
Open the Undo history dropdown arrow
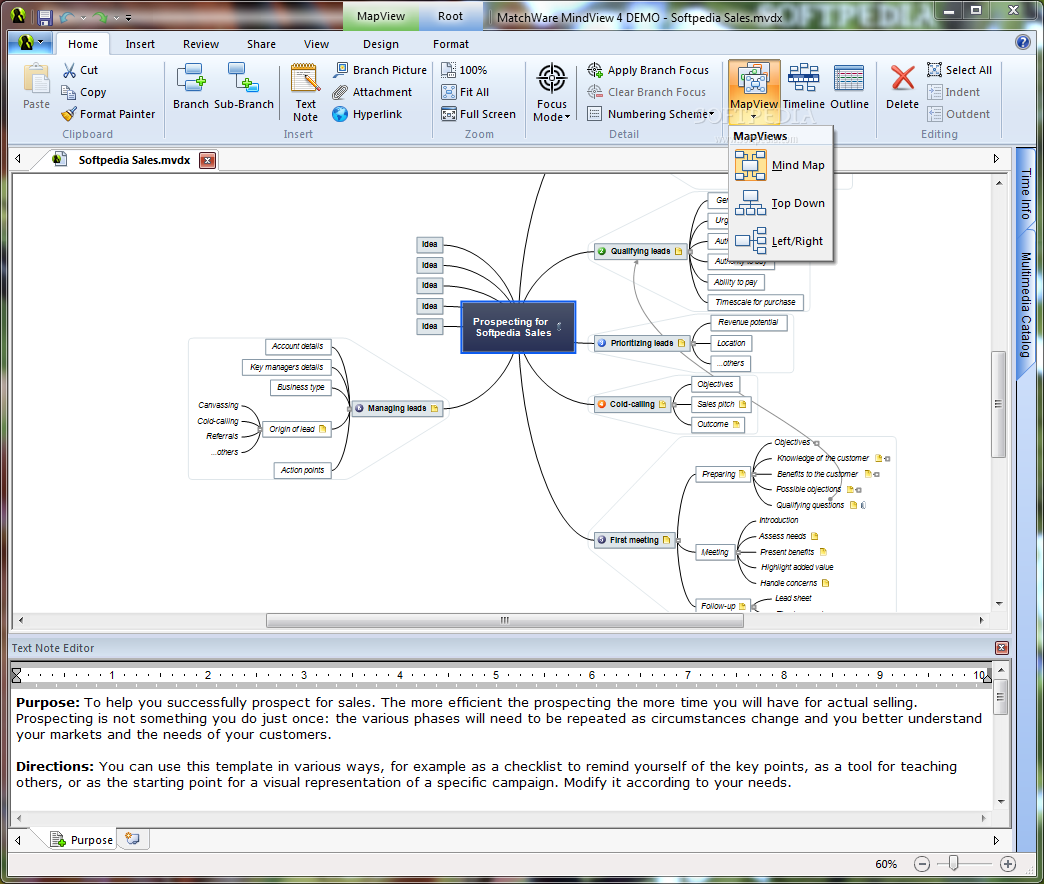[x=83, y=18]
